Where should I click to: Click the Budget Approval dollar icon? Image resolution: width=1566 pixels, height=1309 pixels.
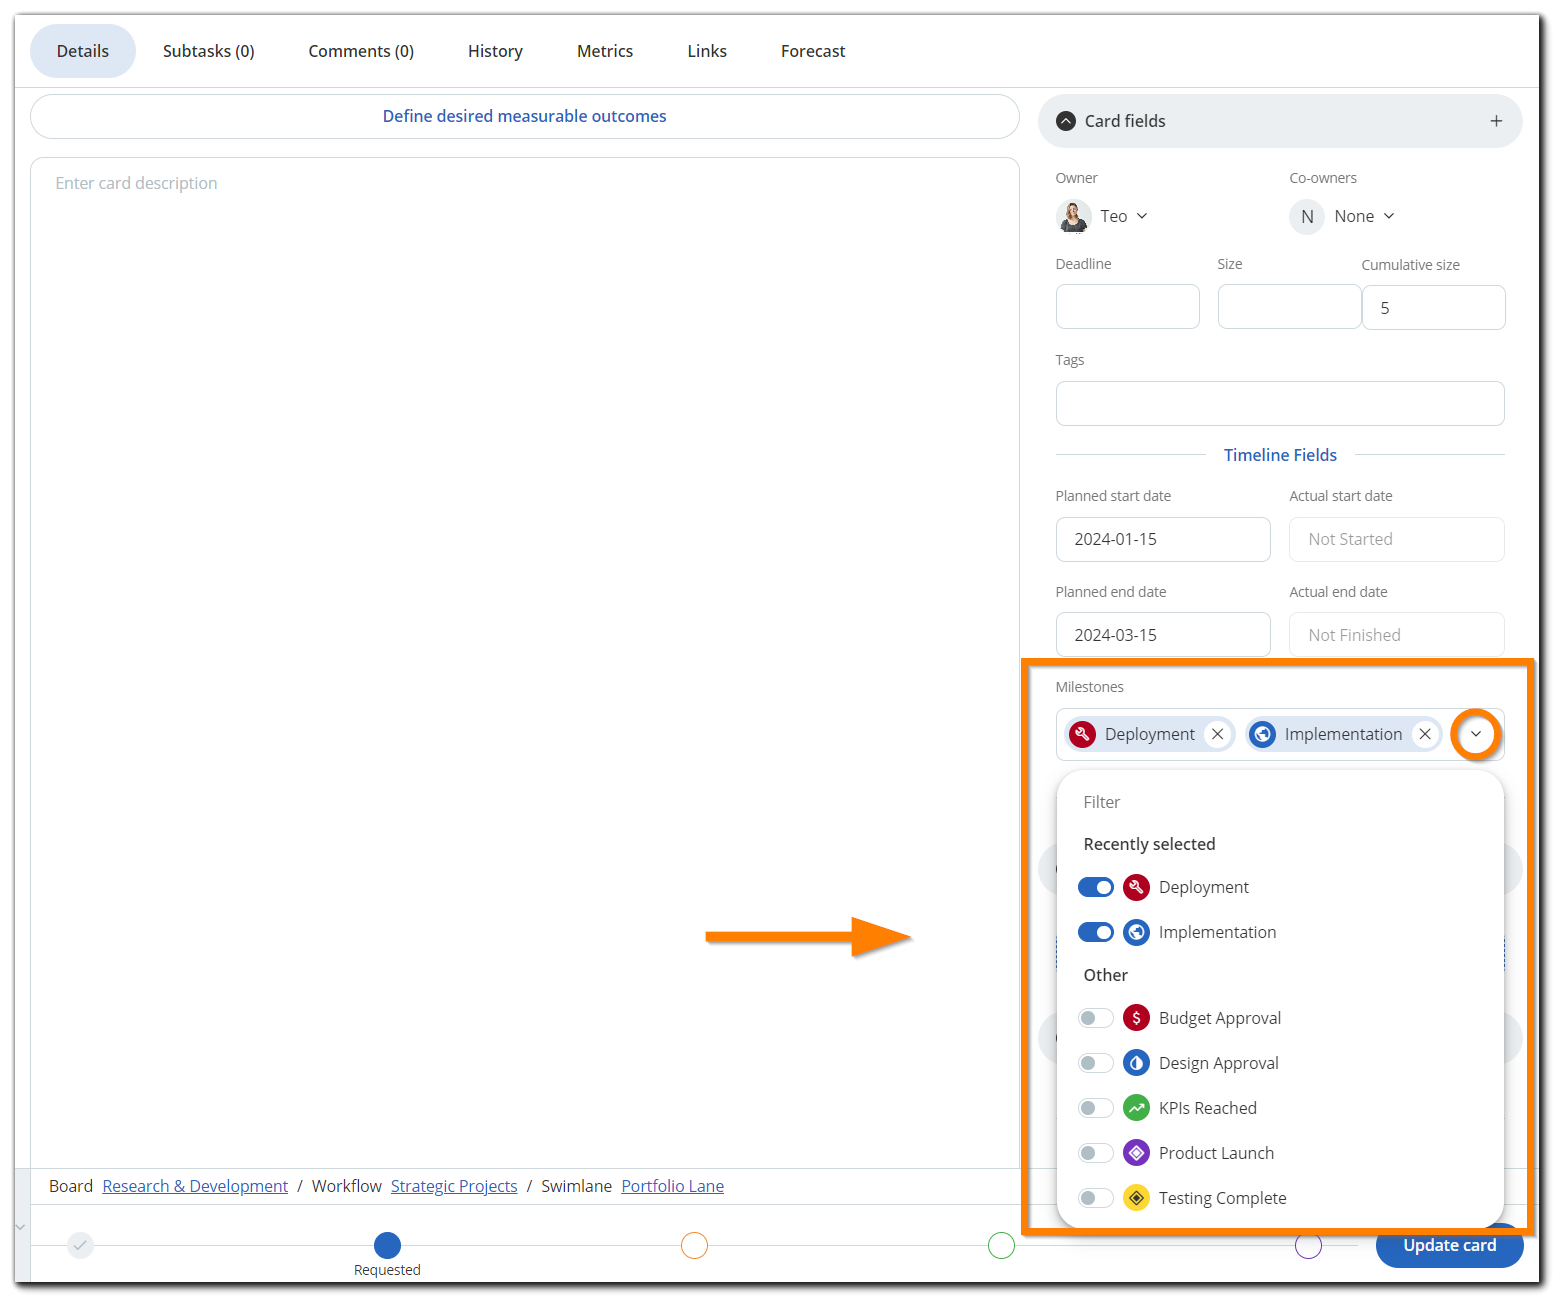(x=1136, y=1018)
